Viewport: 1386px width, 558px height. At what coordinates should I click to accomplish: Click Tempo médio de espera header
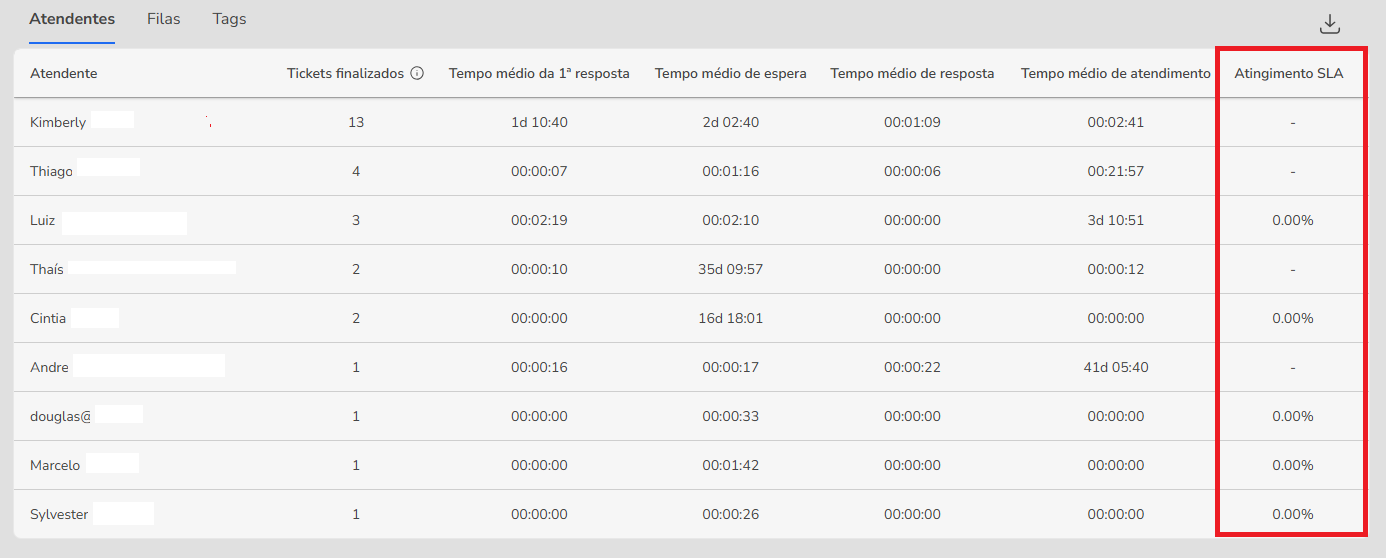(x=730, y=73)
